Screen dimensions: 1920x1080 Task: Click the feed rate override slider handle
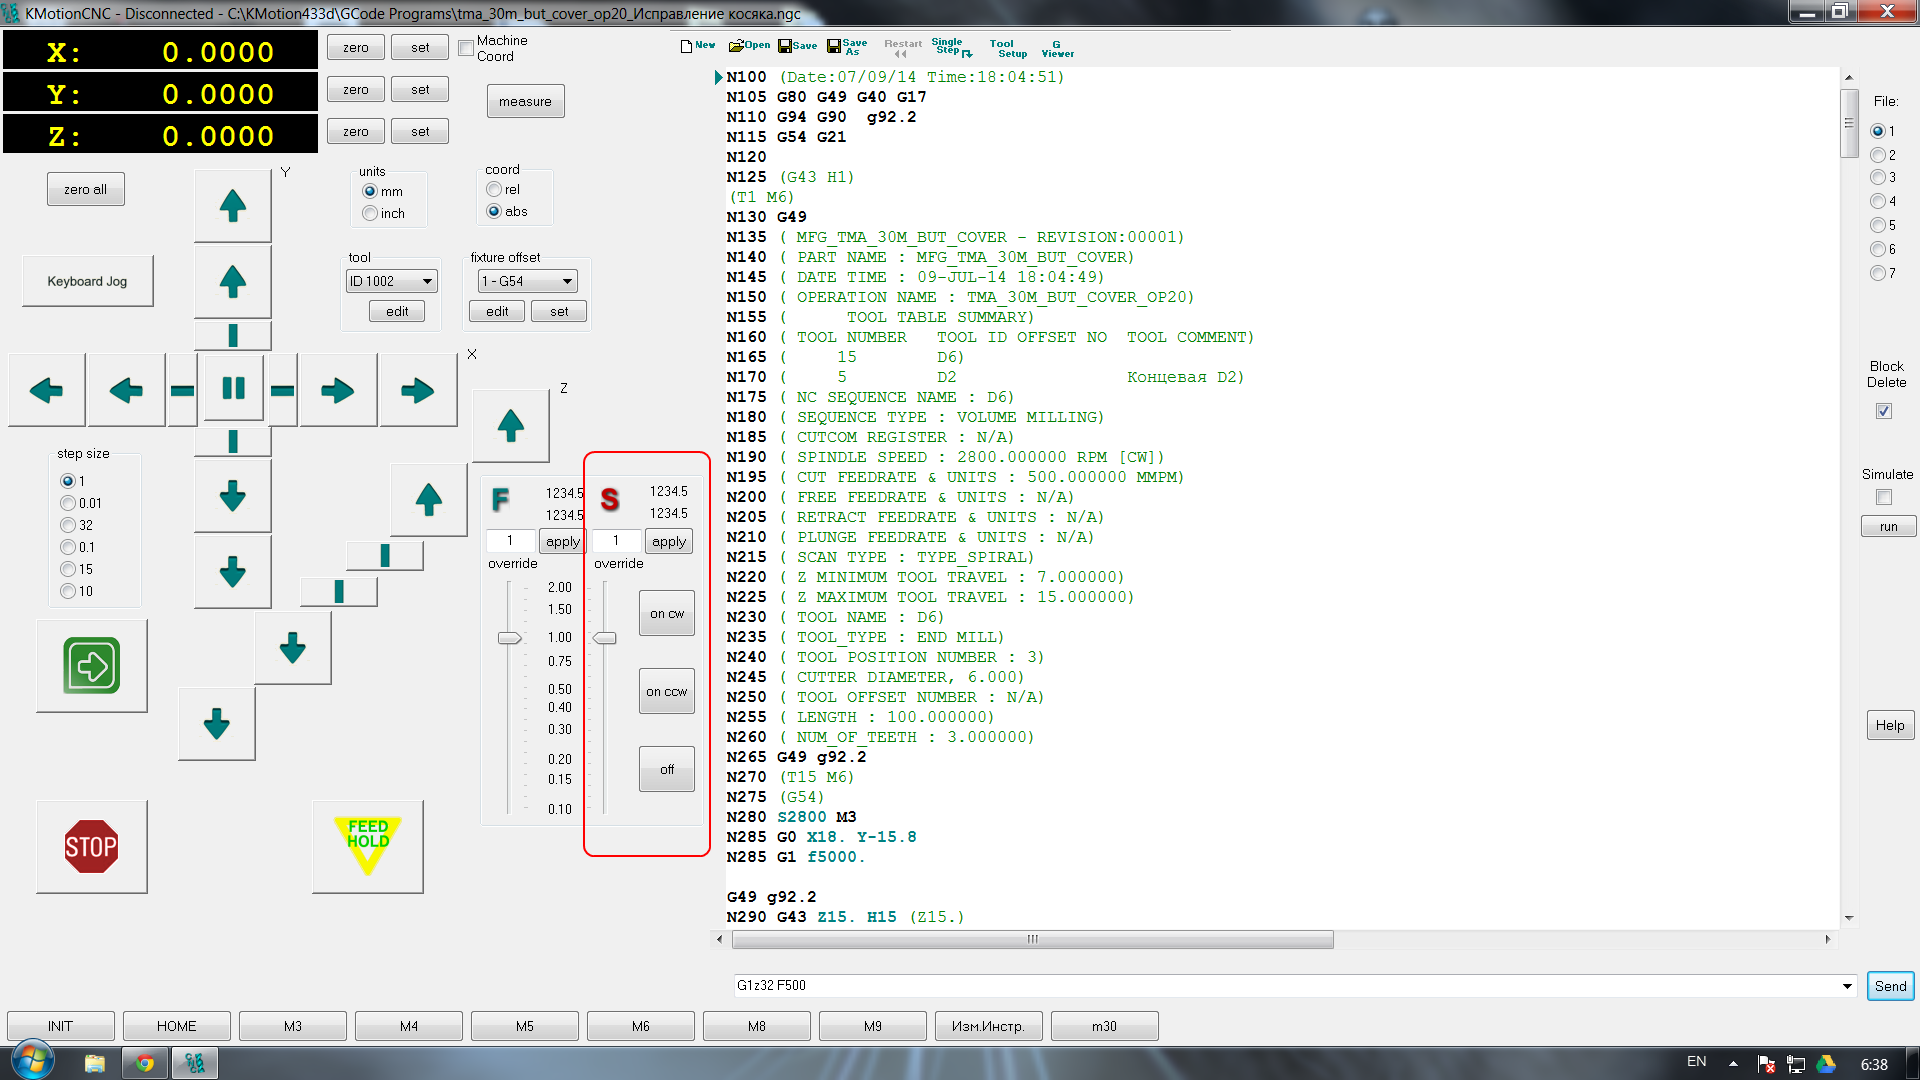tap(510, 638)
